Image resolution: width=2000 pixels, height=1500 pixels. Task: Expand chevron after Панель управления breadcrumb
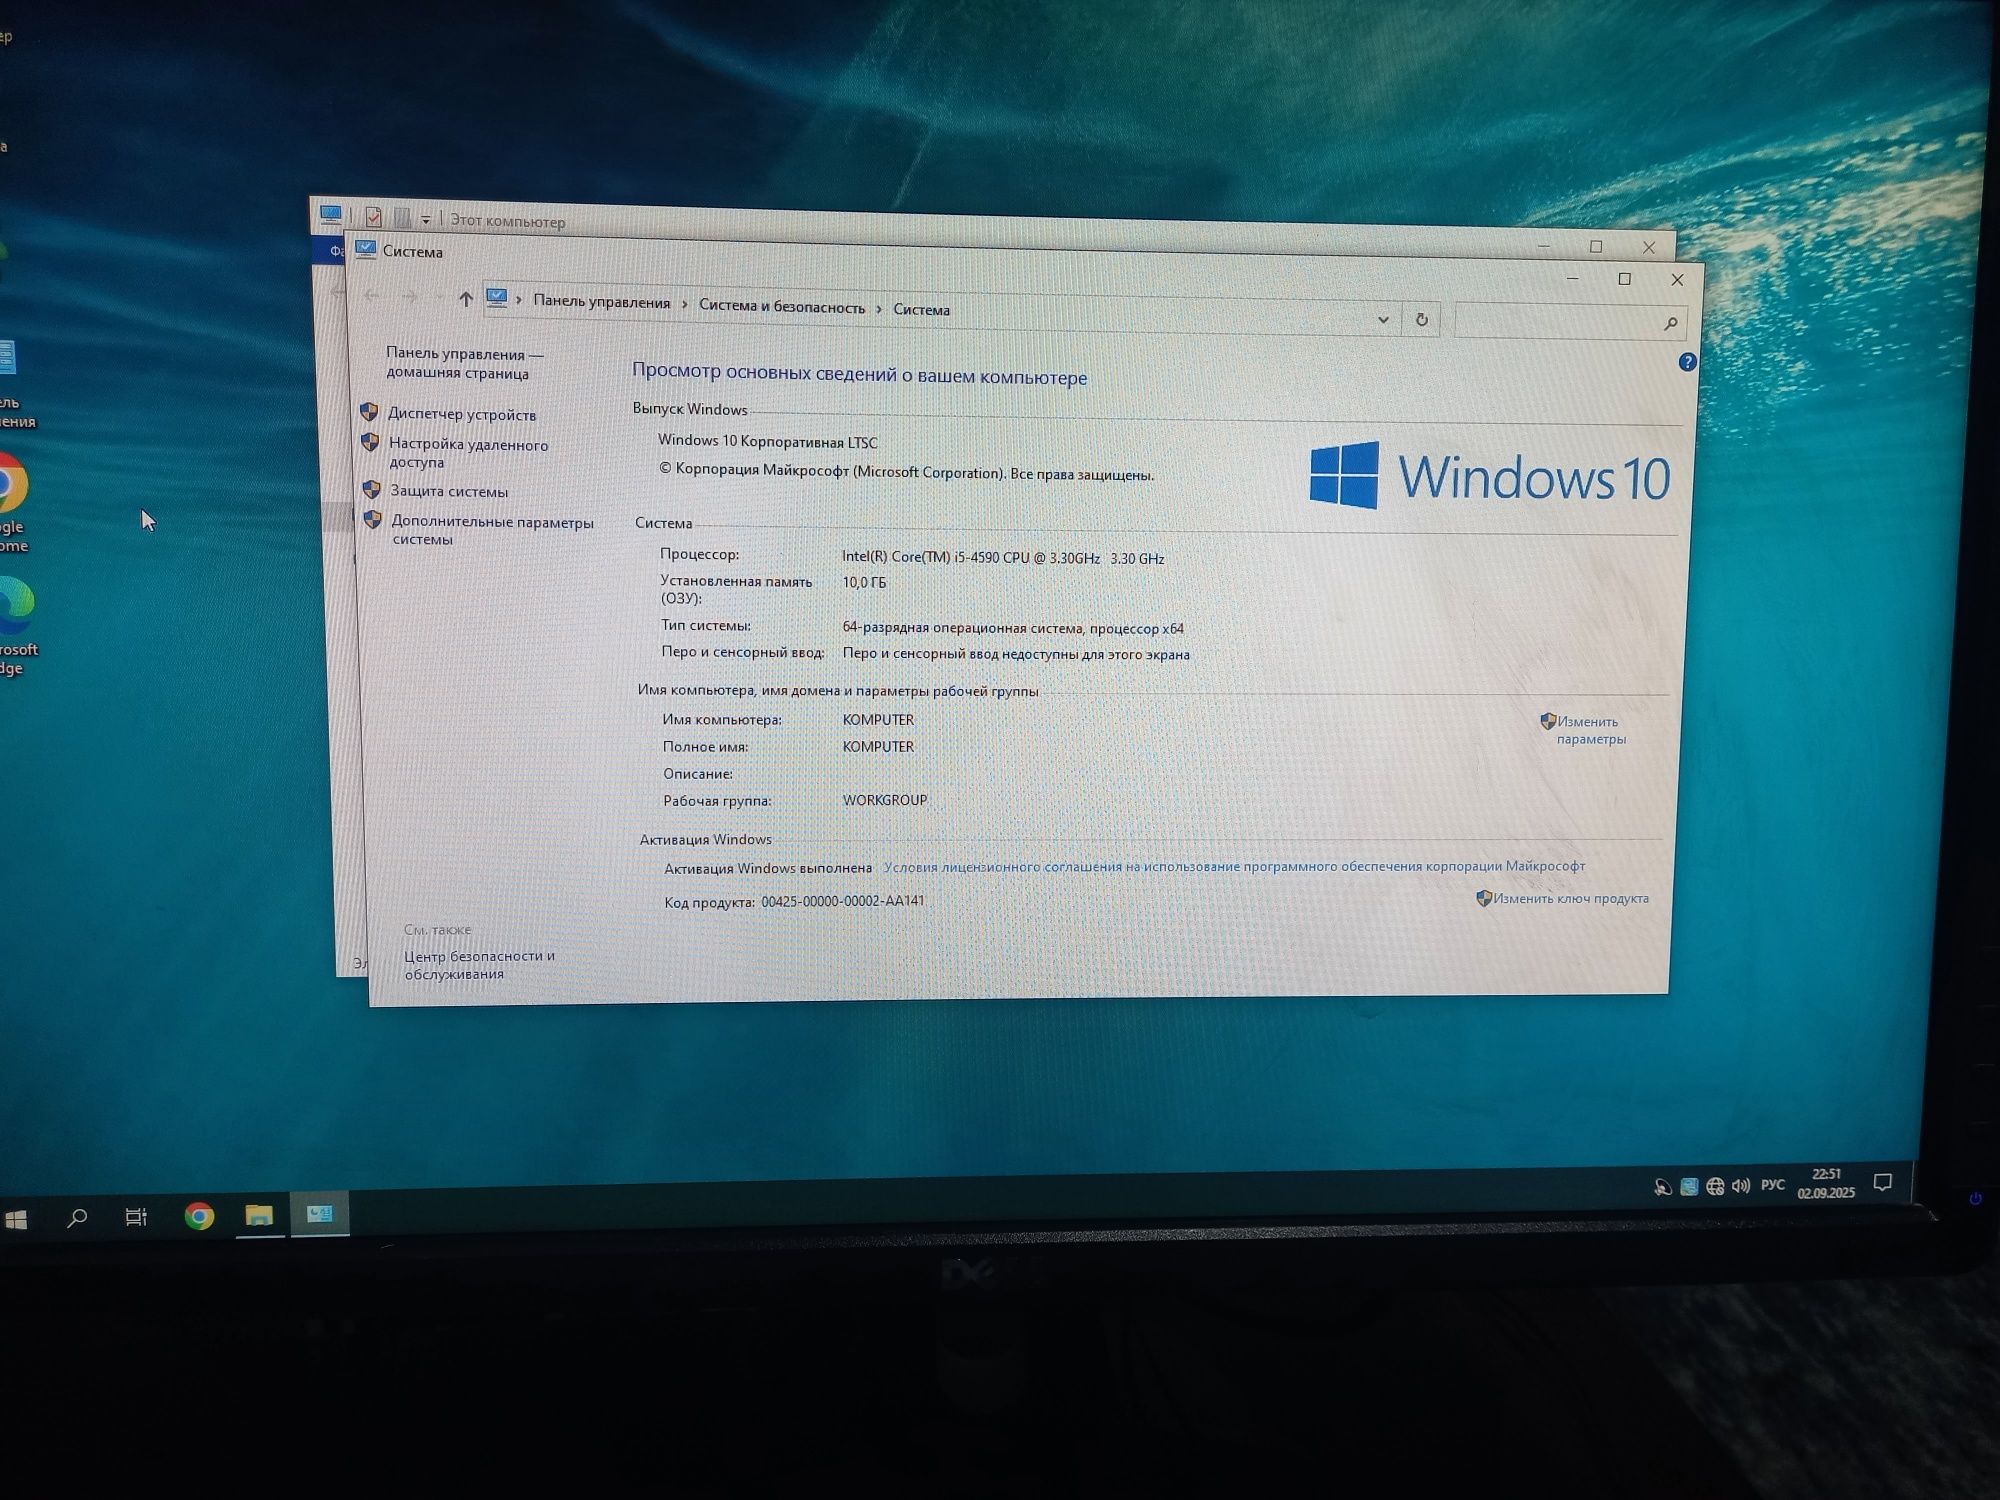[x=684, y=304]
